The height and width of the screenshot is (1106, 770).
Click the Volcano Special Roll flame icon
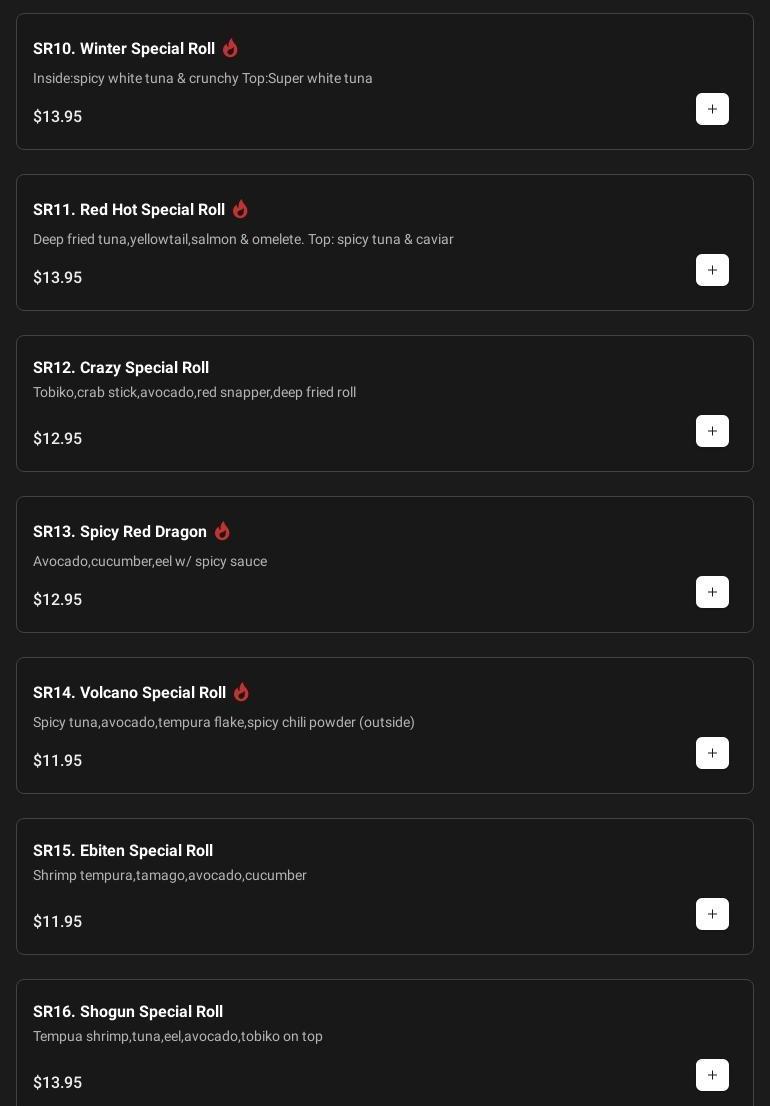(x=241, y=692)
